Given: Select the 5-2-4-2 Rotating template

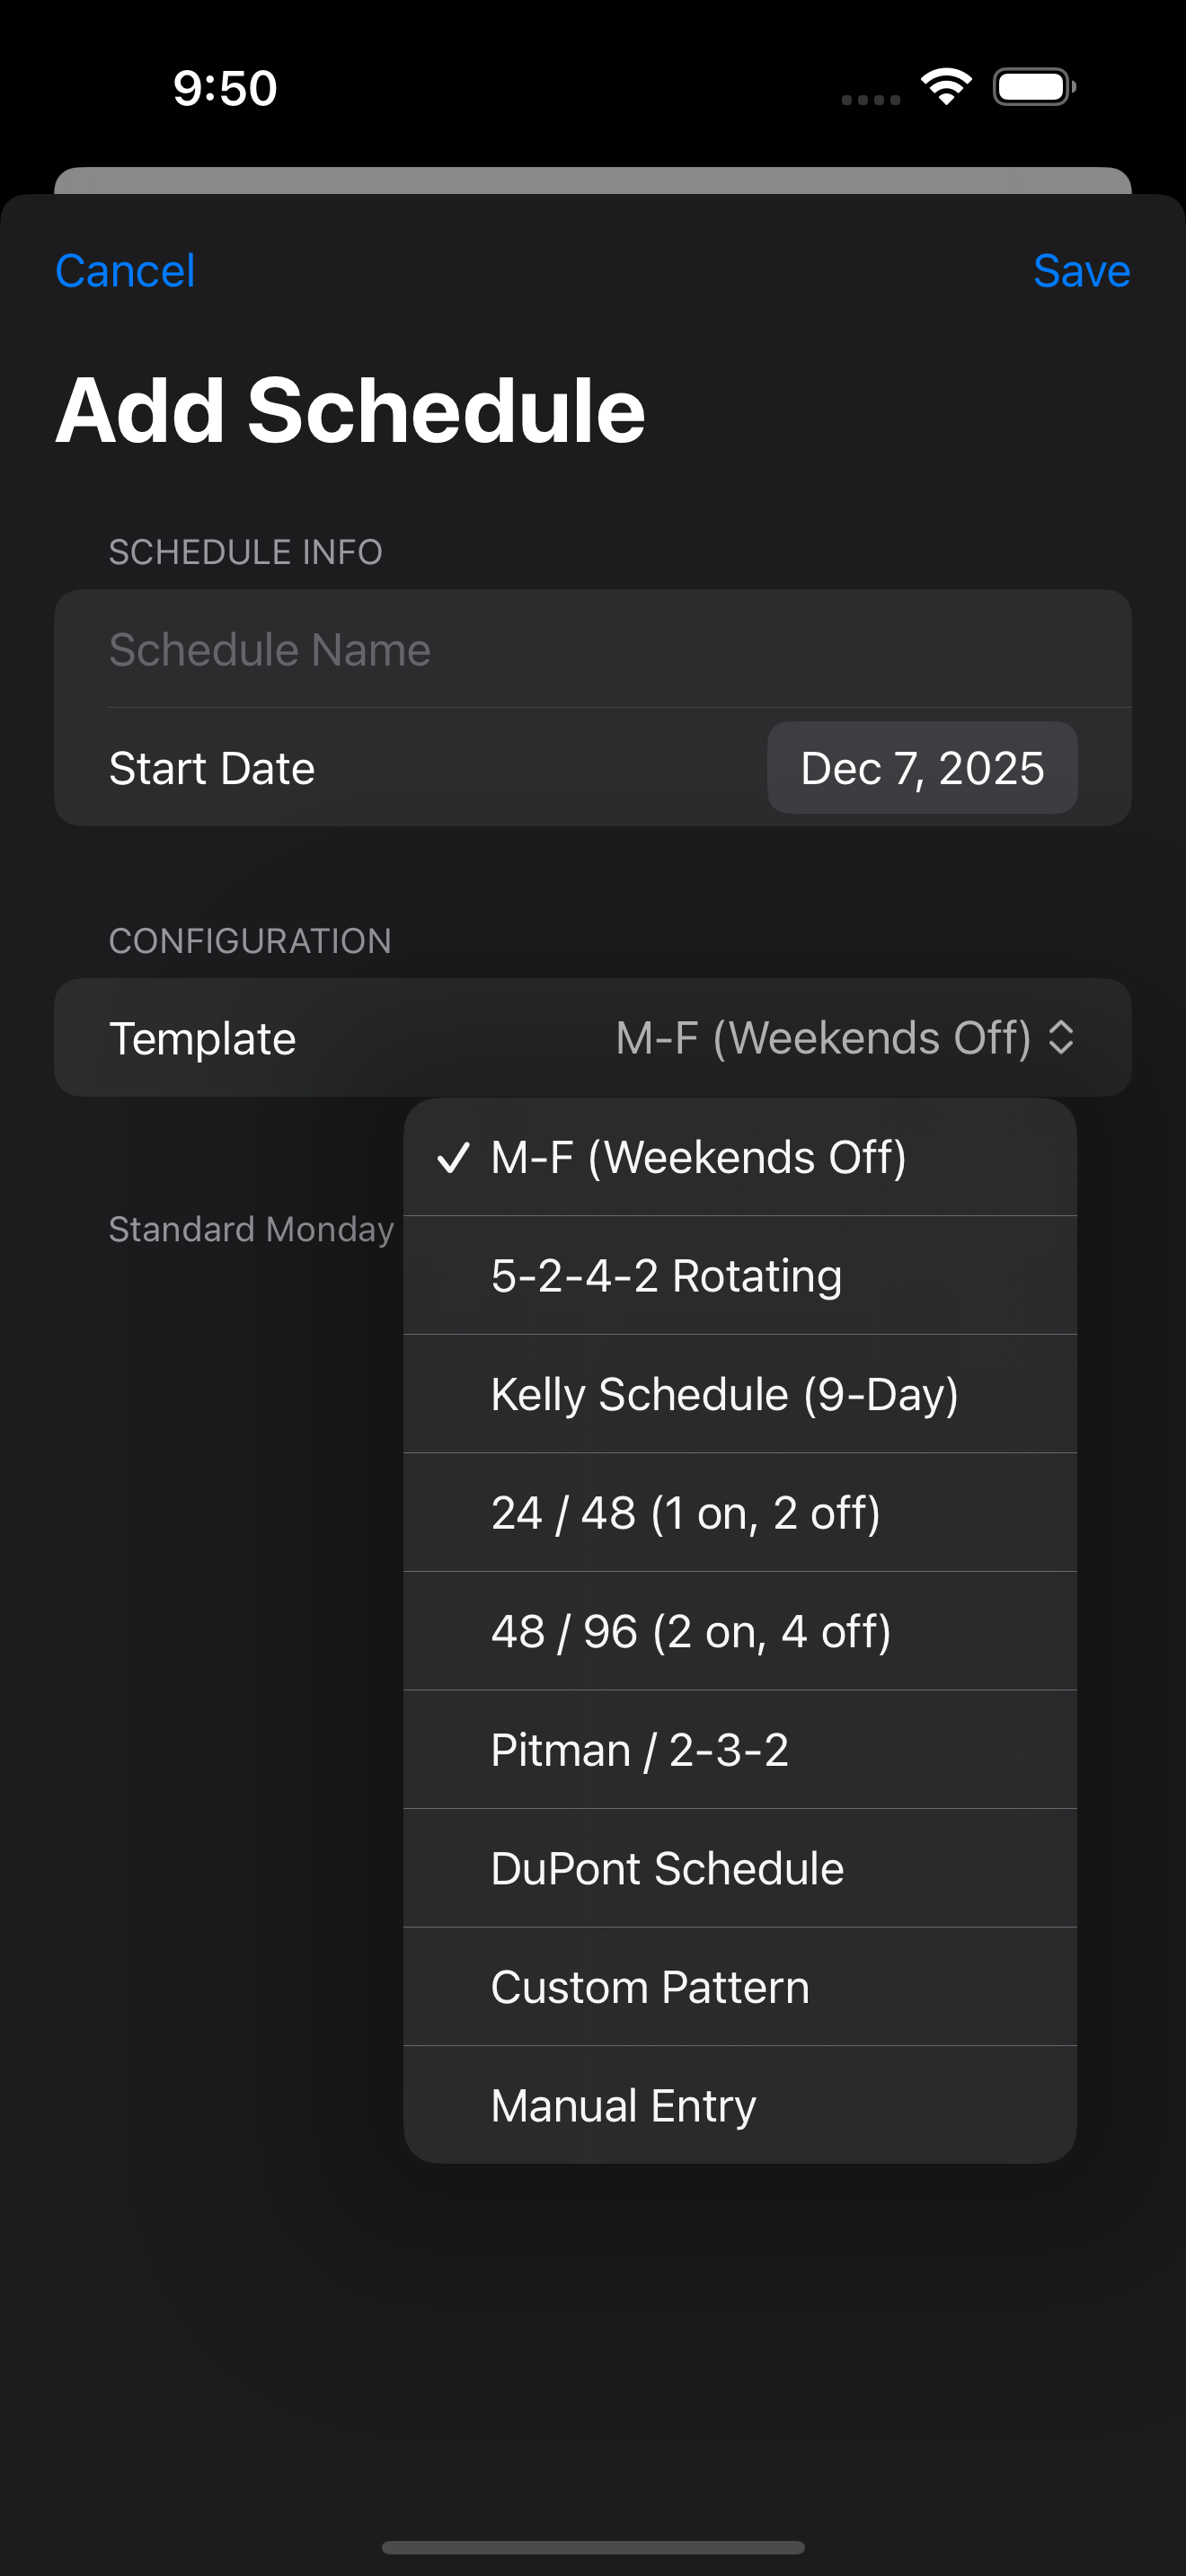Looking at the screenshot, I should 667,1275.
